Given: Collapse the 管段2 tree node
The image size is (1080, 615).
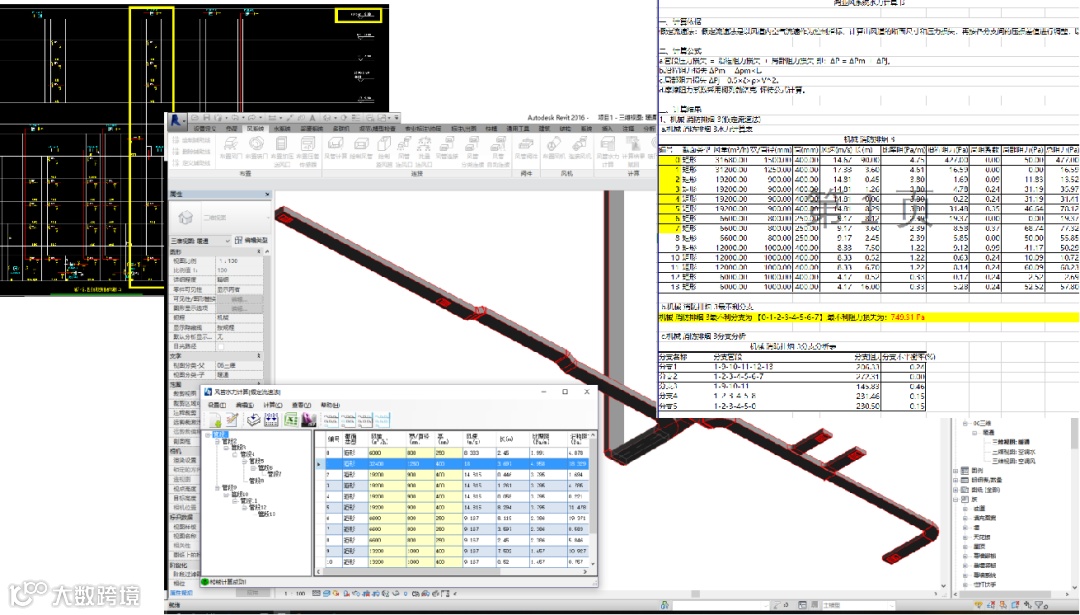Looking at the screenshot, I should point(218,441).
